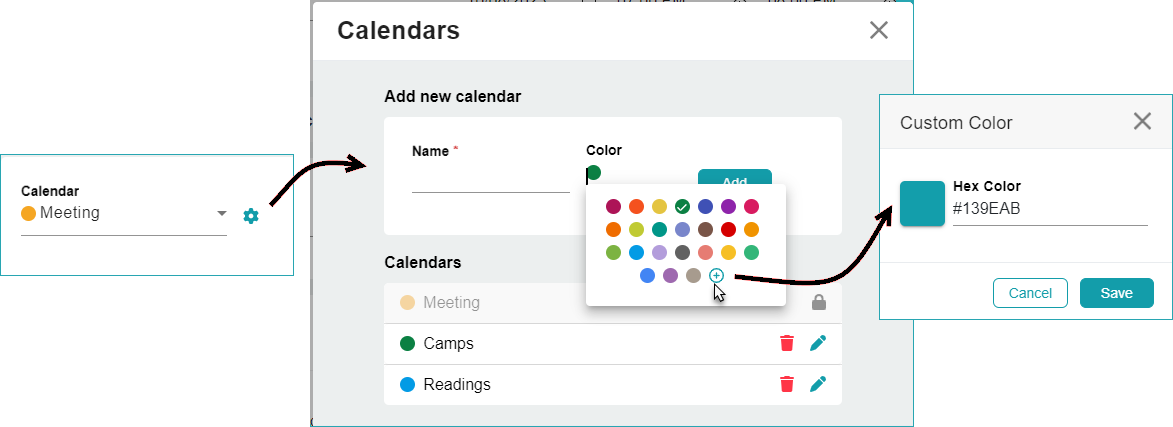The height and width of the screenshot is (427, 1173).
Task: Open calendar settings gear icon
Action: [251, 215]
